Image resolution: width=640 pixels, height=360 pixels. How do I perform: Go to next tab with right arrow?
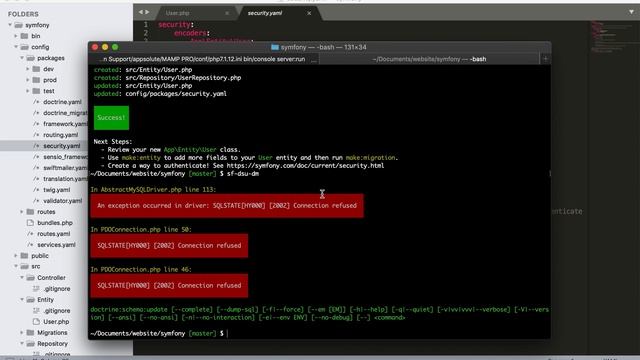click(x=147, y=12)
